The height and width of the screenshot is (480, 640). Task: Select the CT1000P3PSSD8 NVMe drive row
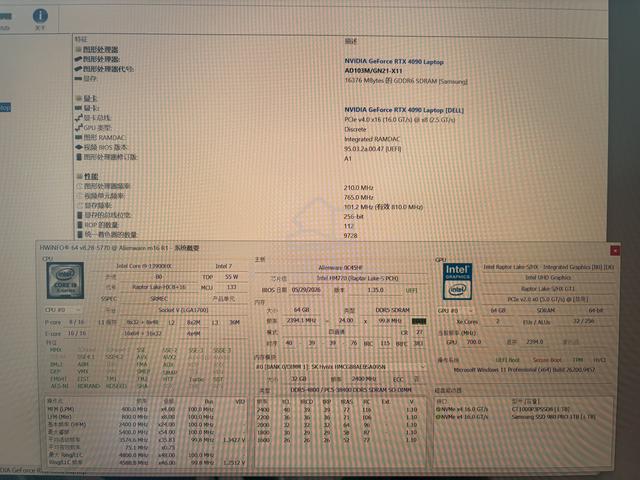[522, 409]
